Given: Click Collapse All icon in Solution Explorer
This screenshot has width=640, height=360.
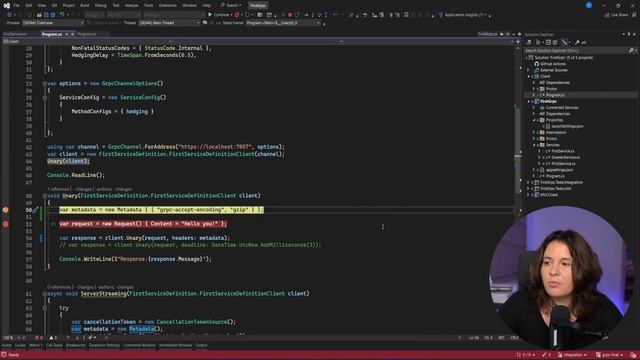Looking at the screenshot, I should coord(548,42).
